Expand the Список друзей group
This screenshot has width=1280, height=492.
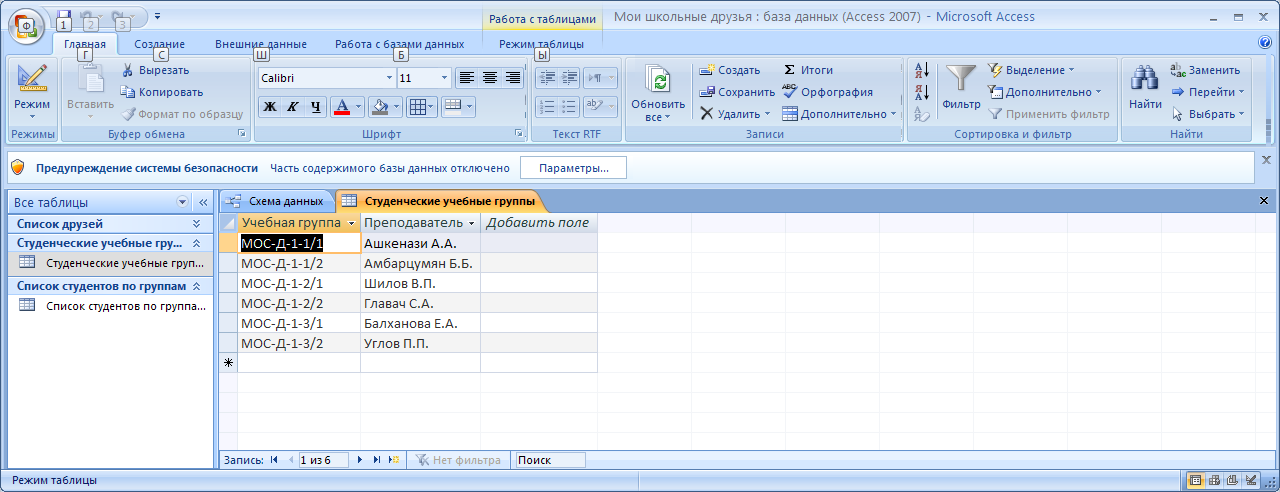[x=196, y=224]
